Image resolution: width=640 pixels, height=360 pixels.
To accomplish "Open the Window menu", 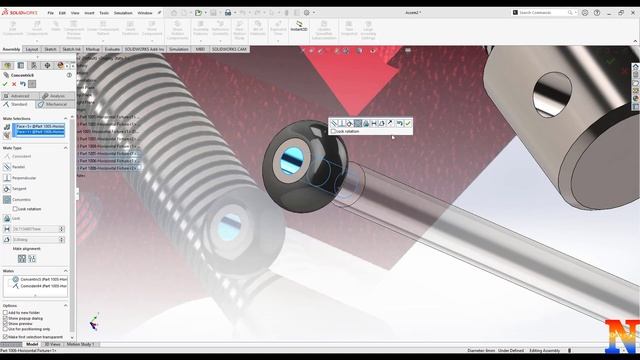I will (145, 13).
